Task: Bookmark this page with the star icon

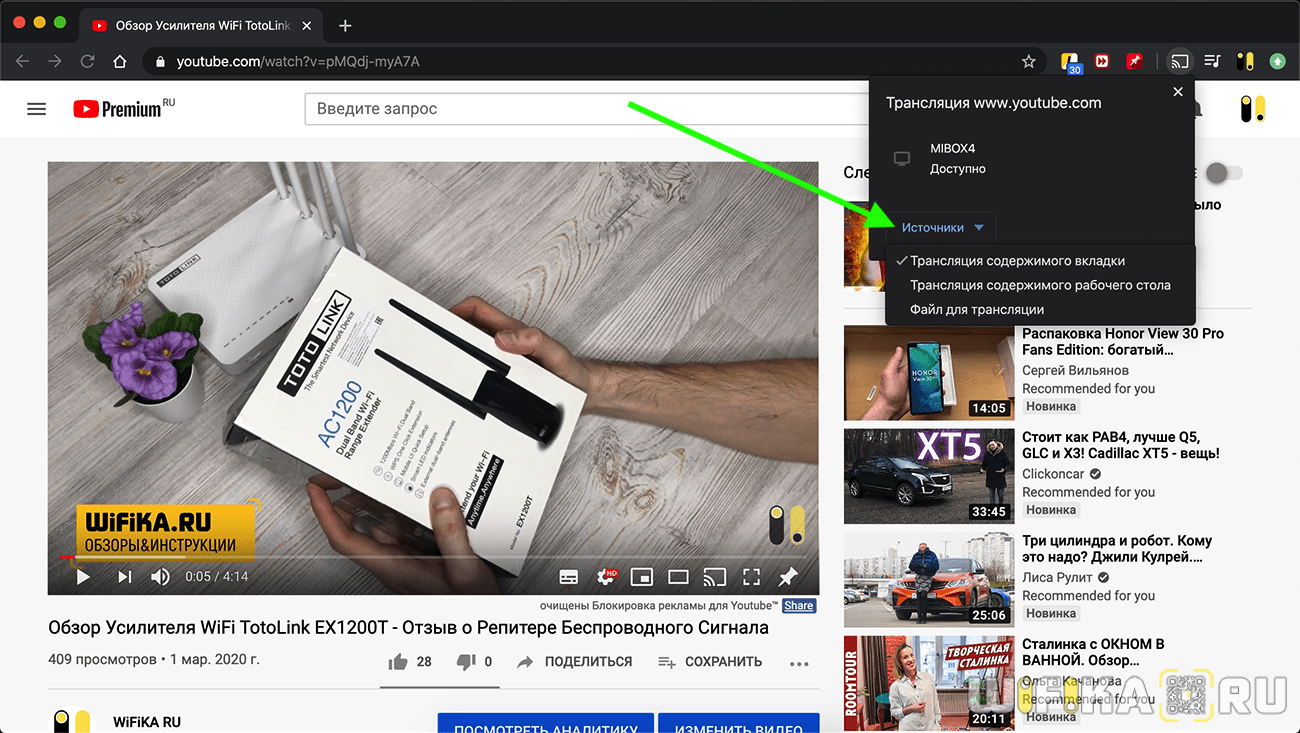Action: pos(1028,62)
